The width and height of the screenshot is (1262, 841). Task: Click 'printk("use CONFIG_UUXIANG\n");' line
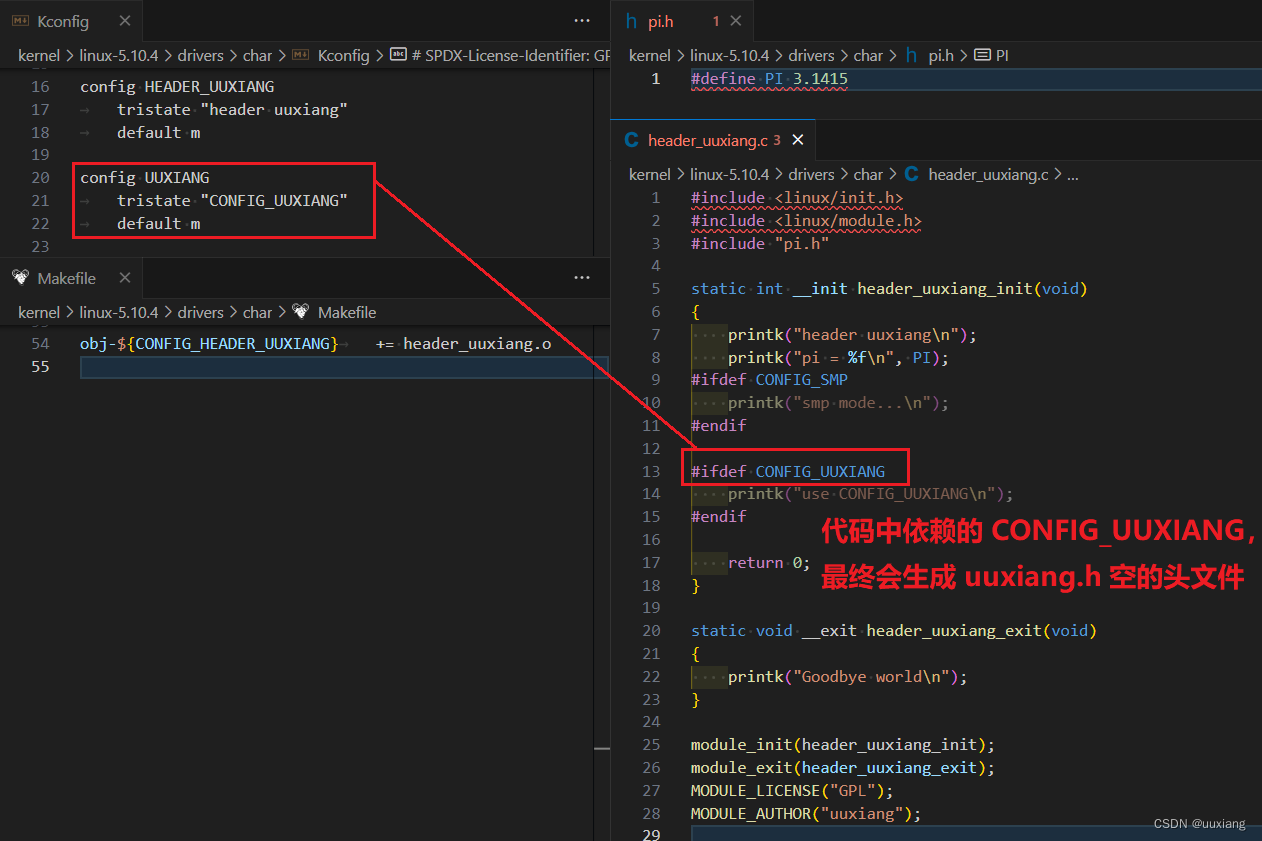[870, 494]
